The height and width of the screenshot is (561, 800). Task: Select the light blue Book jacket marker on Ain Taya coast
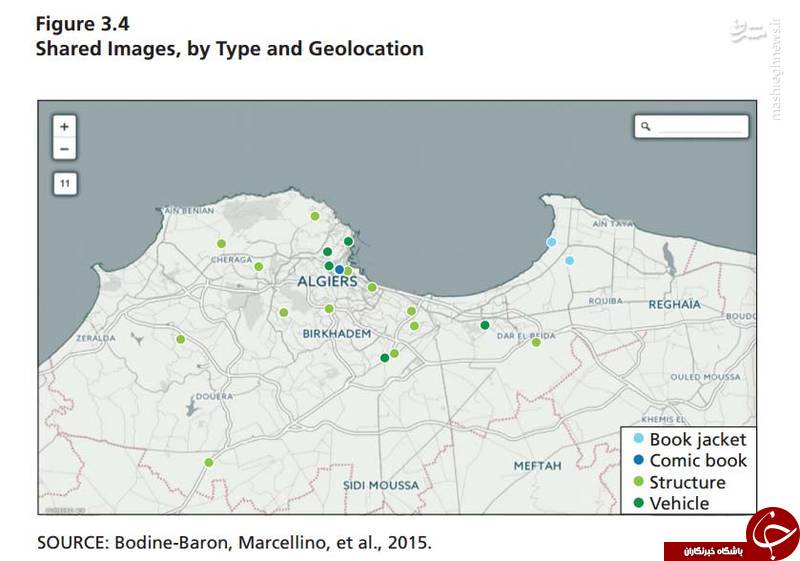[551, 242]
